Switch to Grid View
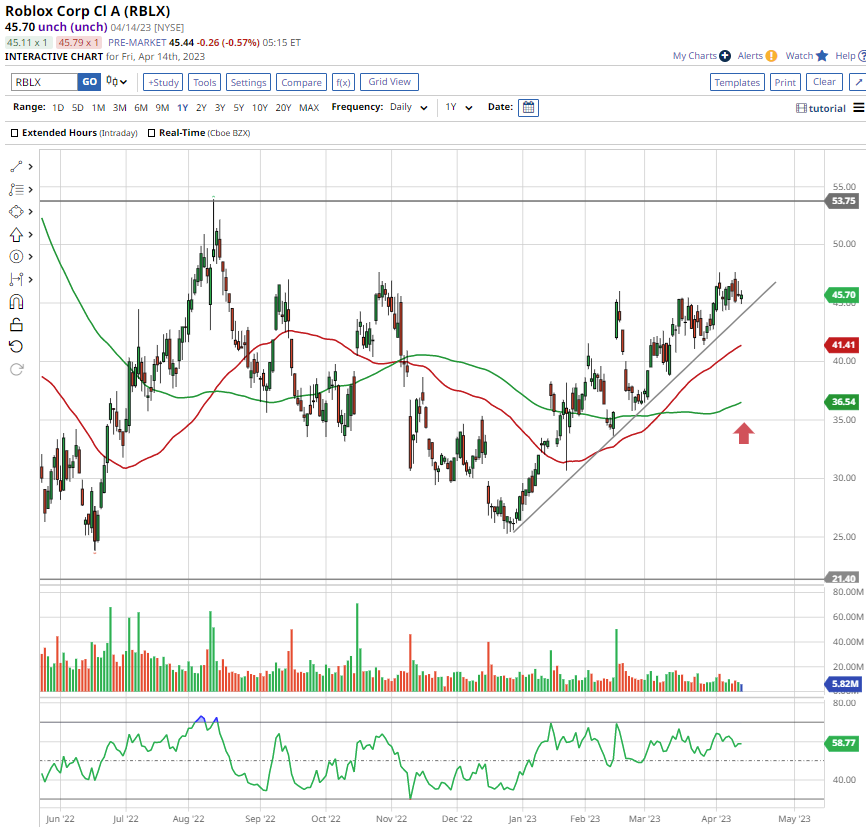The image size is (866, 837). pyautogui.click(x=389, y=82)
